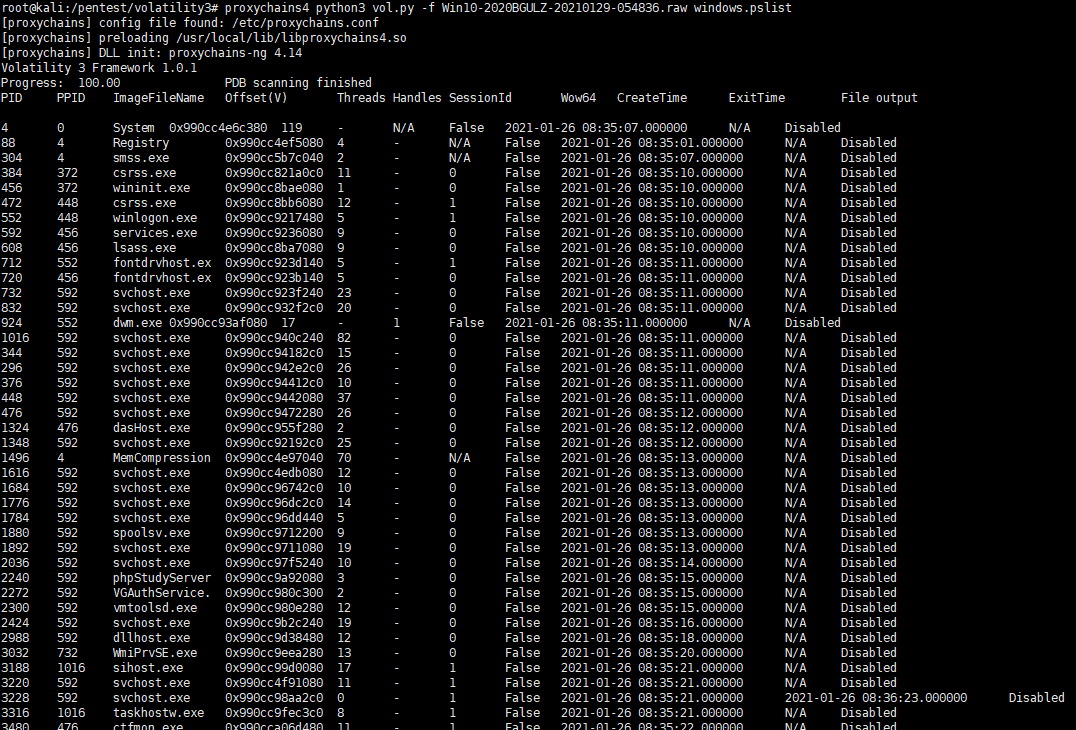The width and height of the screenshot is (1076, 730).
Task: Click the WmiPrvSE.exe process name
Action: (x=155, y=653)
